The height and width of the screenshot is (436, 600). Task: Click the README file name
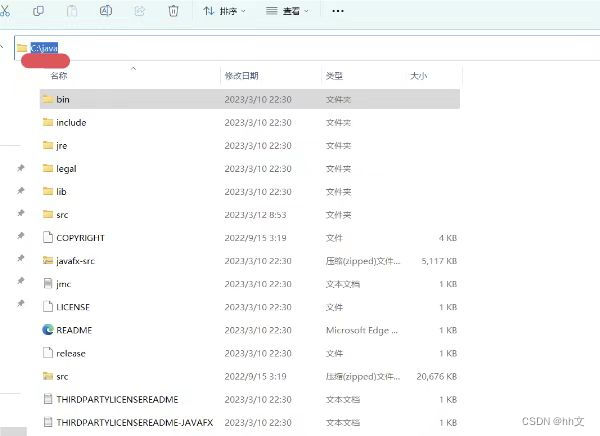[74, 330]
